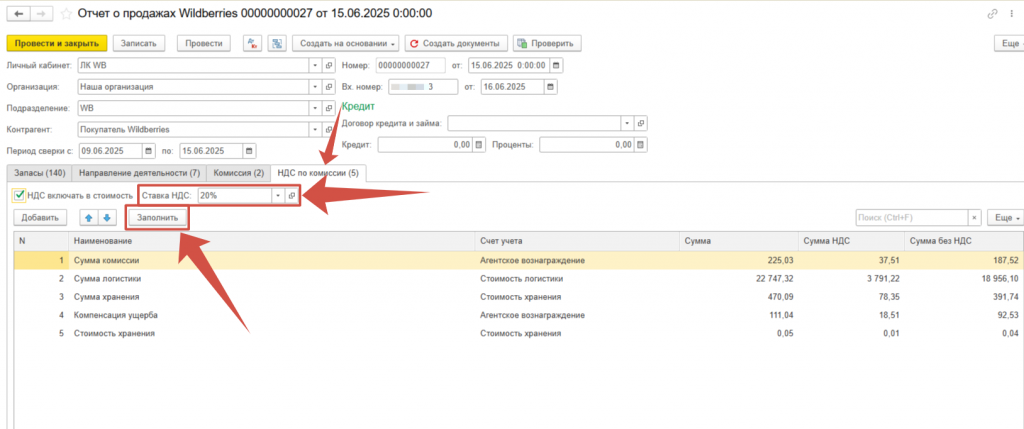The width and height of the screenshot is (1024, 429).
Task: Click the Dt/Kt postings icon
Action: [x=251, y=44]
